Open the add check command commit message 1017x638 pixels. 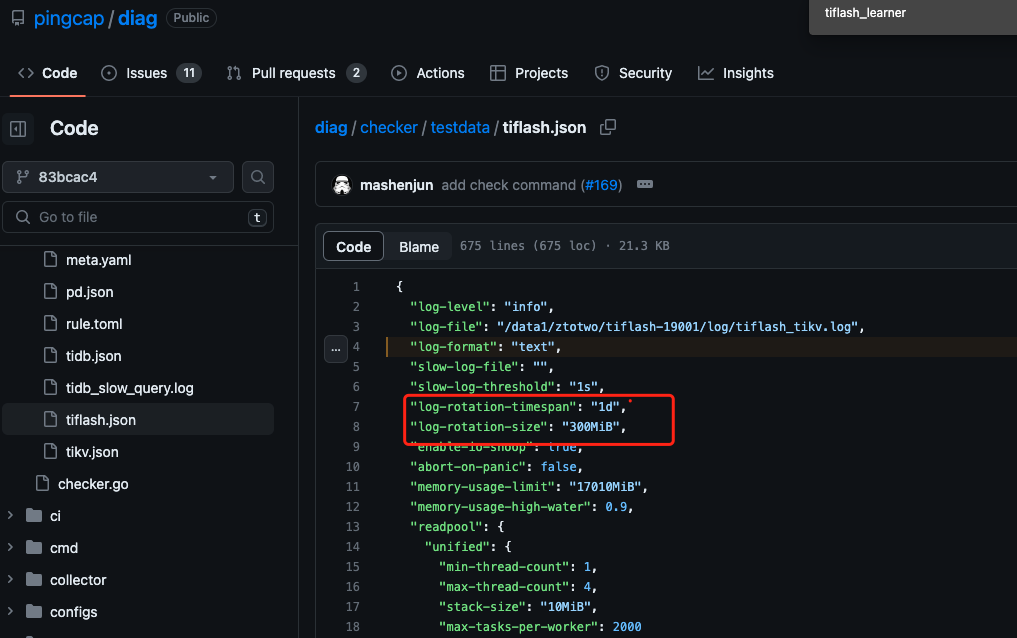tap(508, 185)
